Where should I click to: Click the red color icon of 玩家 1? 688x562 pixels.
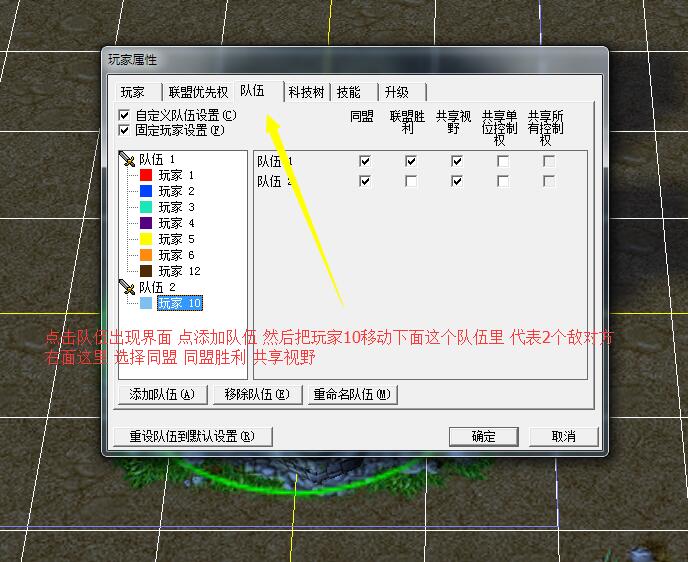[x=146, y=175]
